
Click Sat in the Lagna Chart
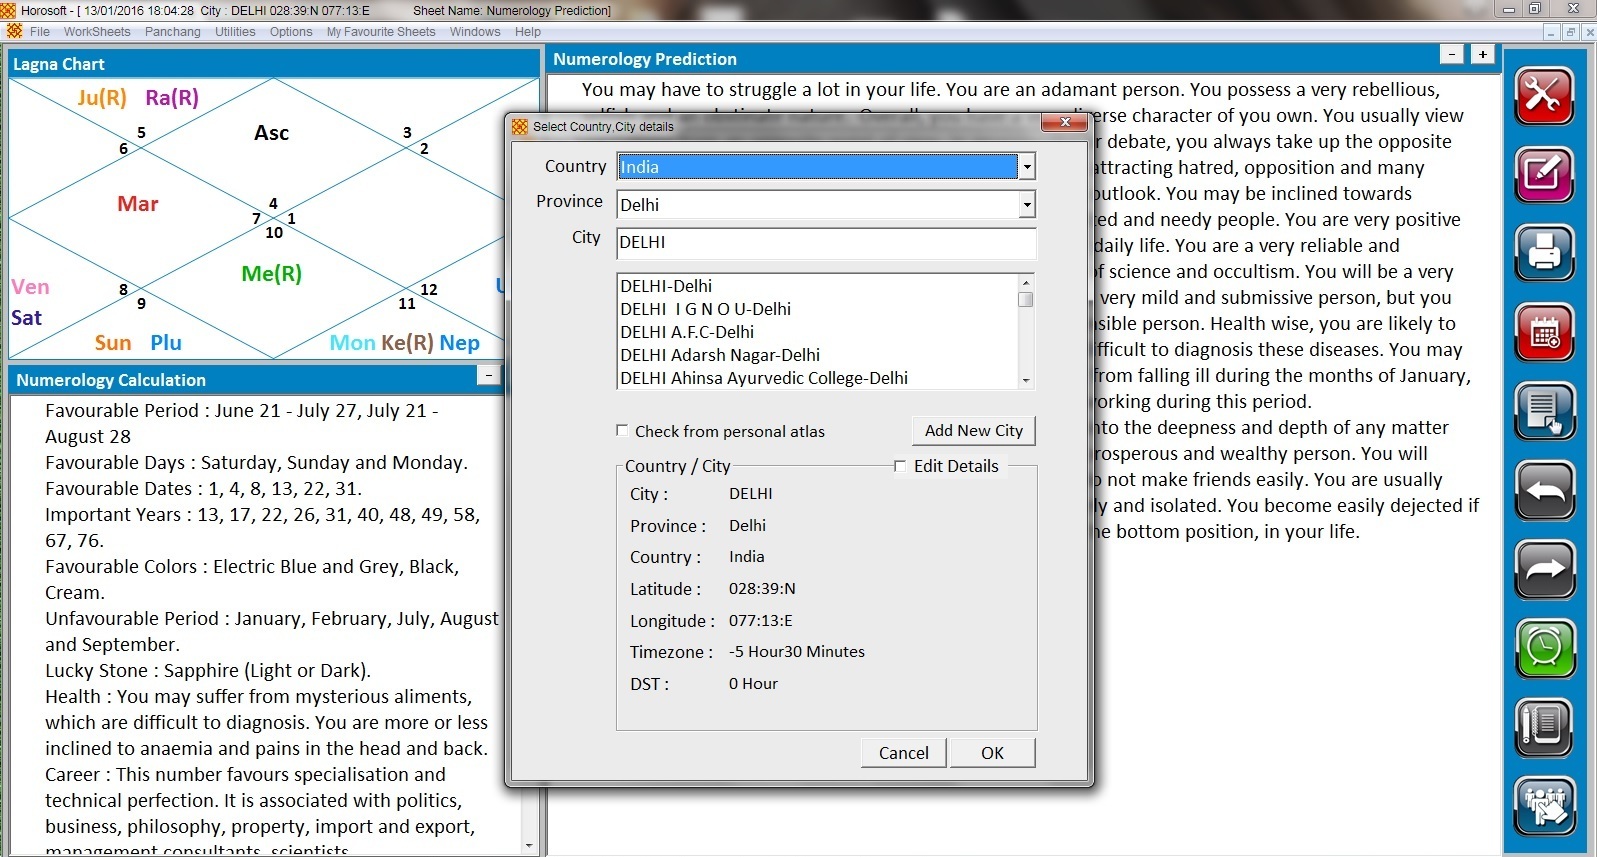(x=26, y=318)
